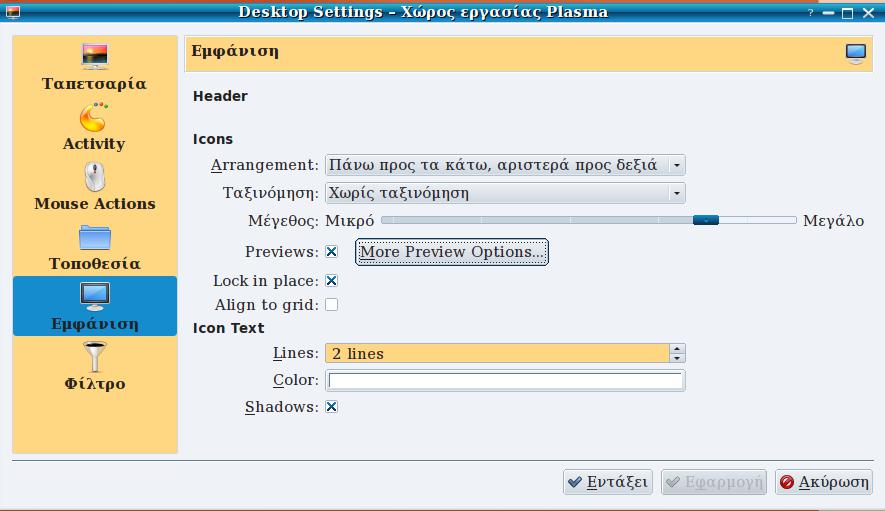Click More Preview Options button

[452, 252]
